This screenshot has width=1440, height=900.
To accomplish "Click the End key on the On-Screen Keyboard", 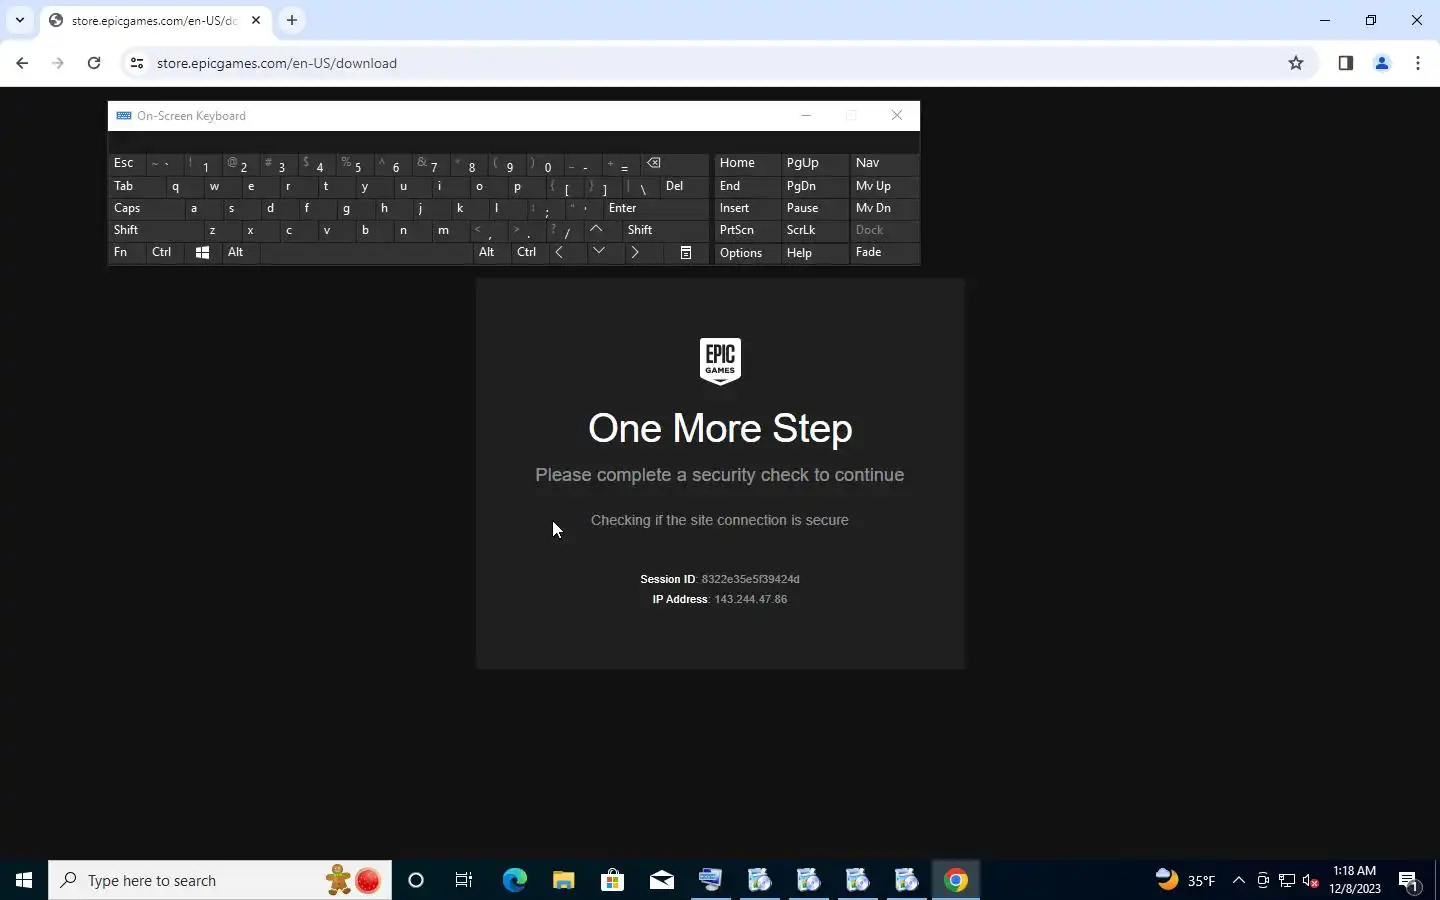I will click(x=746, y=186).
